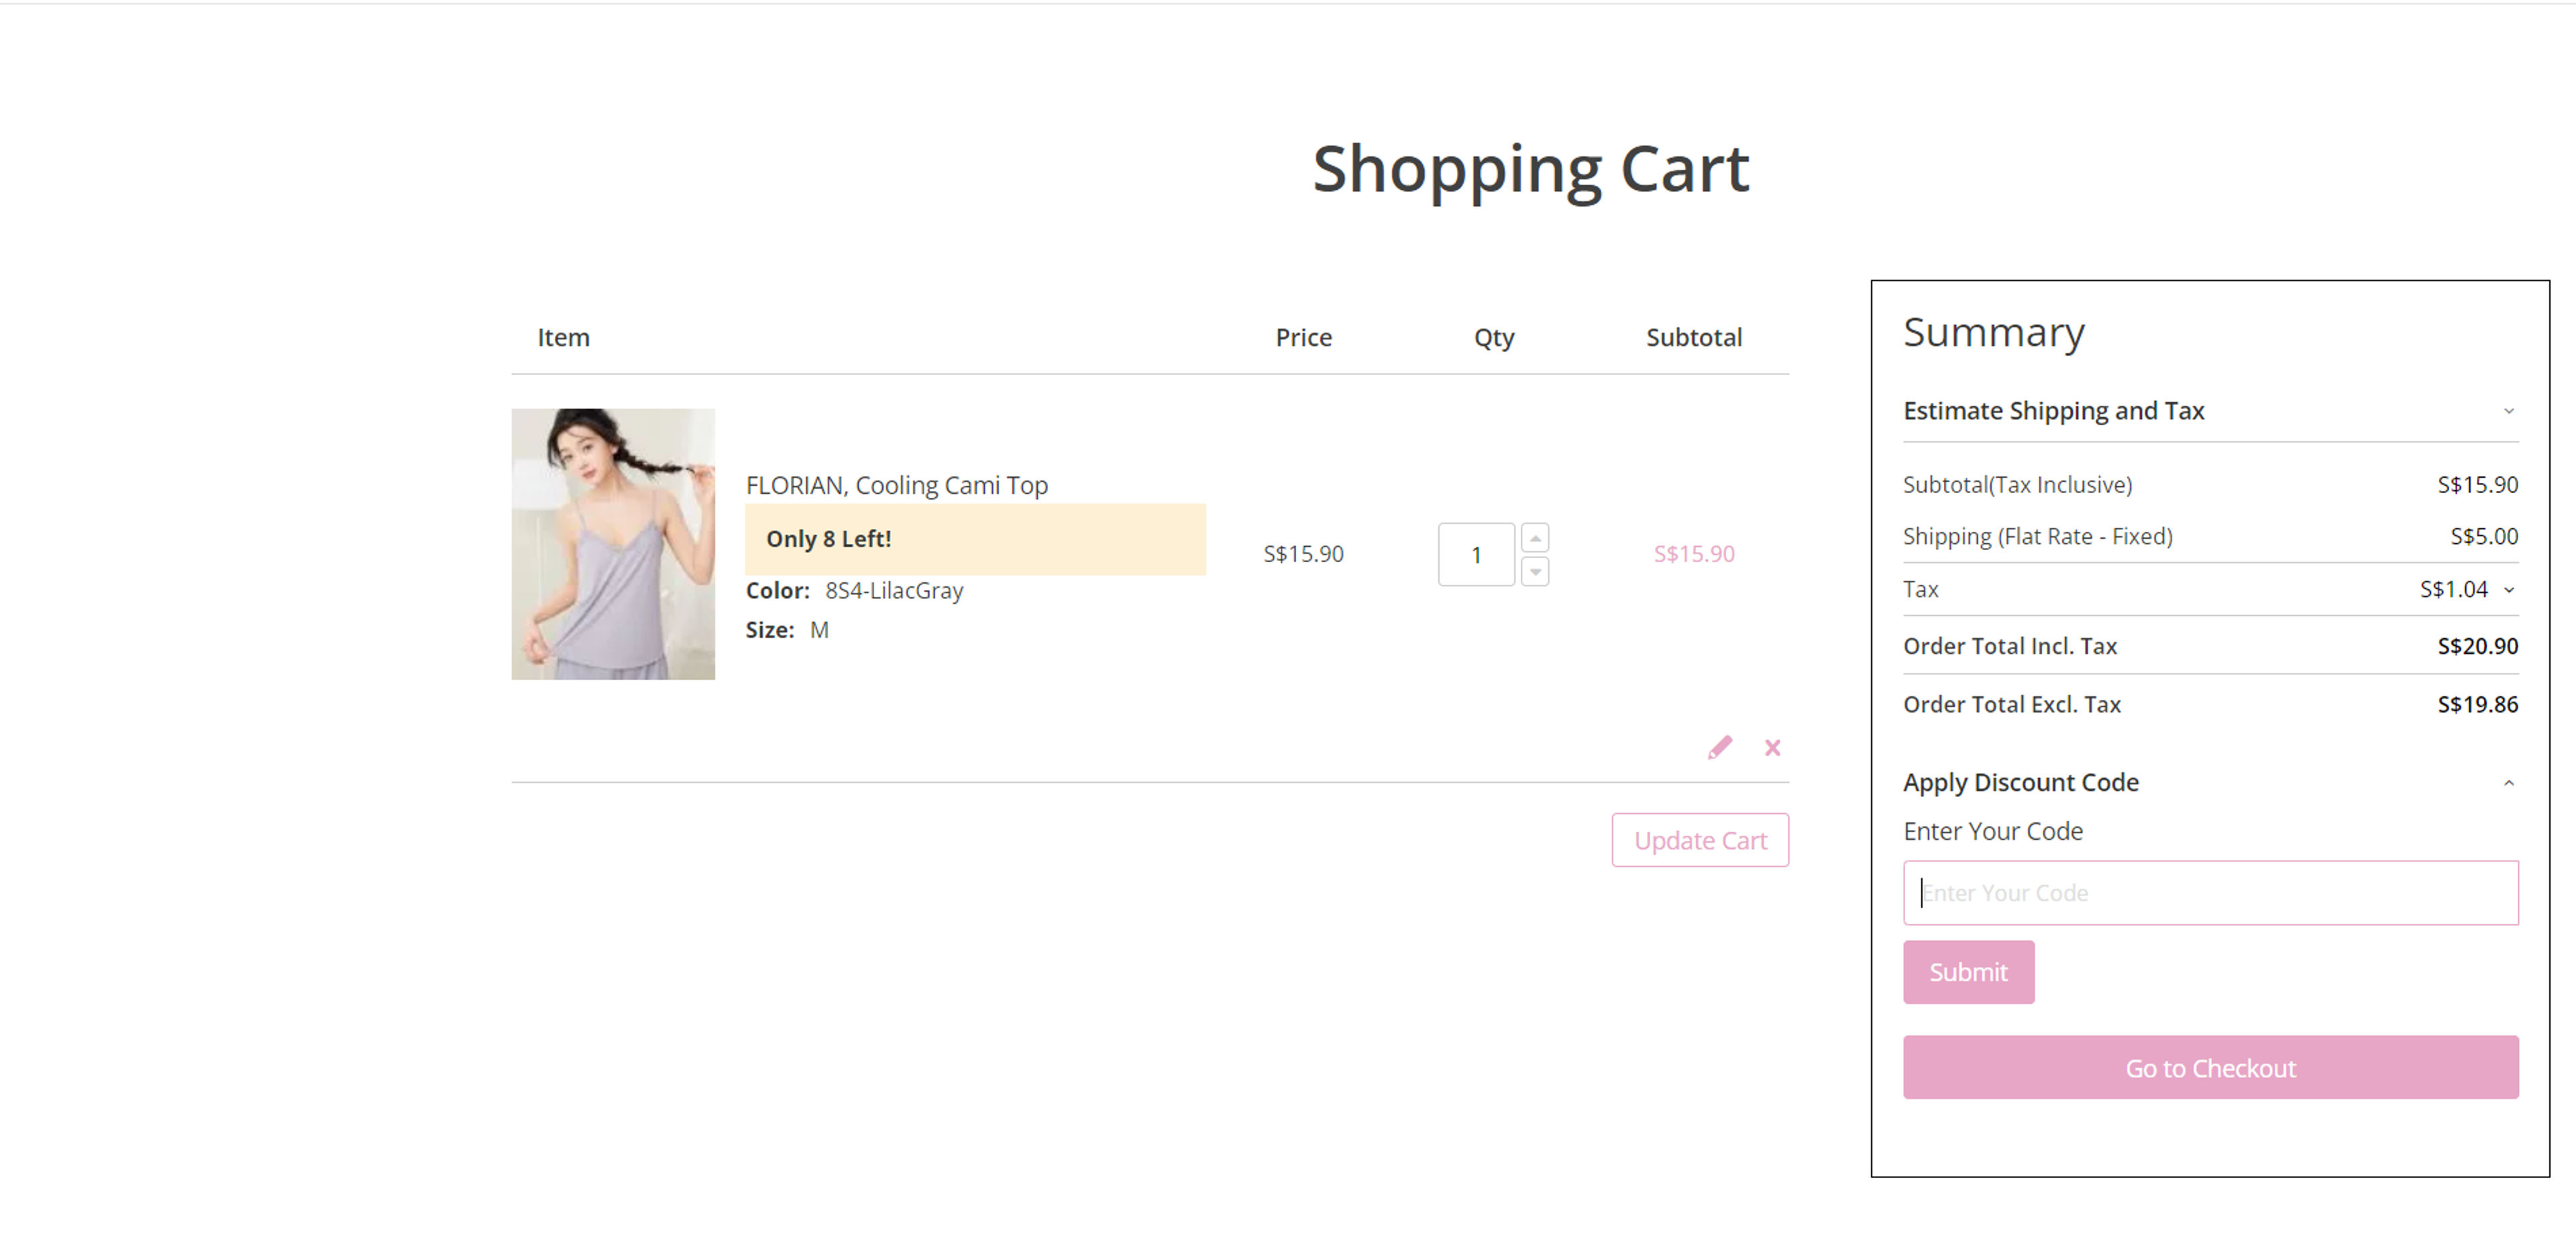This screenshot has height=1233, width=2576.
Task: Click the pink subtotal price S$15.90
Action: click(1693, 553)
